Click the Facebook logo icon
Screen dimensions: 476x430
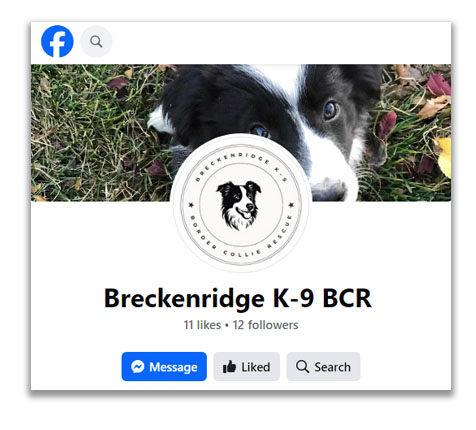point(57,41)
